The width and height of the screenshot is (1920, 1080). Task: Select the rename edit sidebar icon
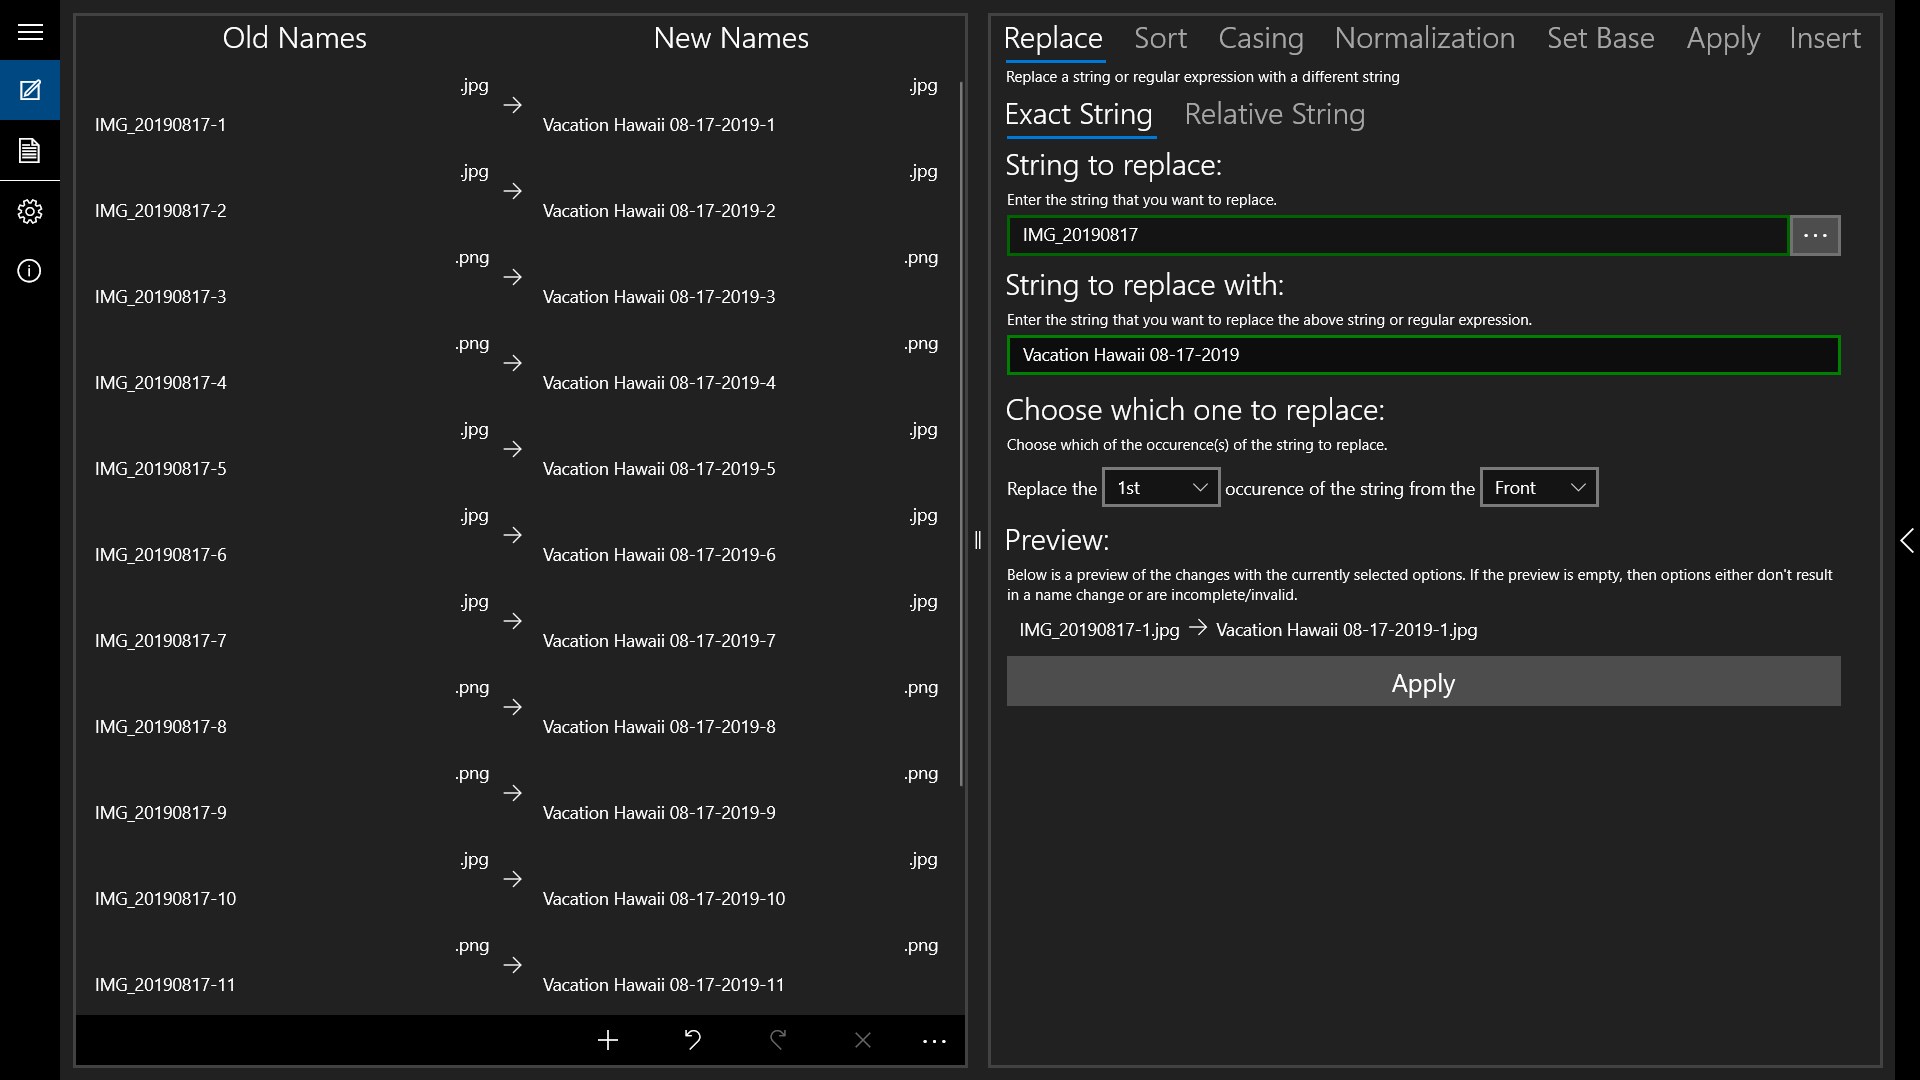pos(30,90)
